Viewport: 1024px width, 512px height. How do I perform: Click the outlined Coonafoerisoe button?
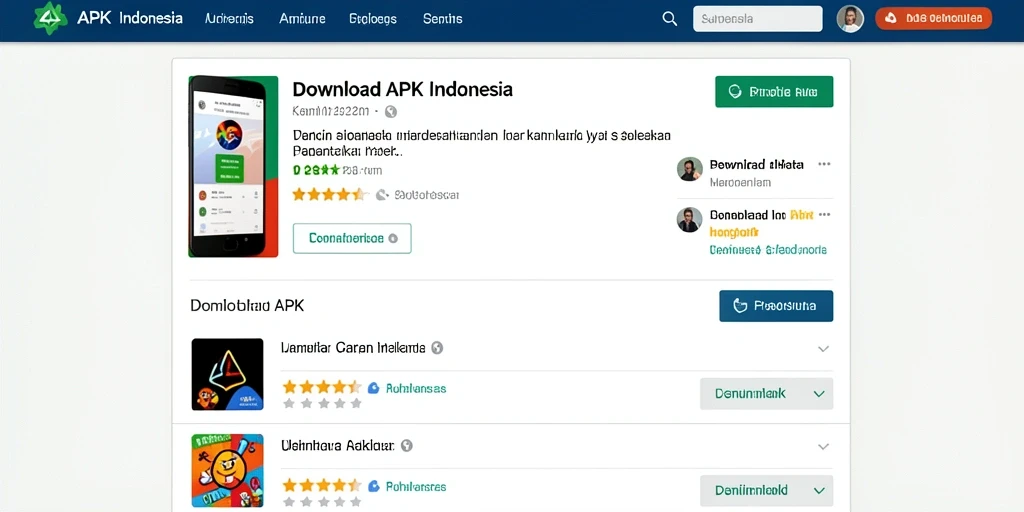click(352, 238)
